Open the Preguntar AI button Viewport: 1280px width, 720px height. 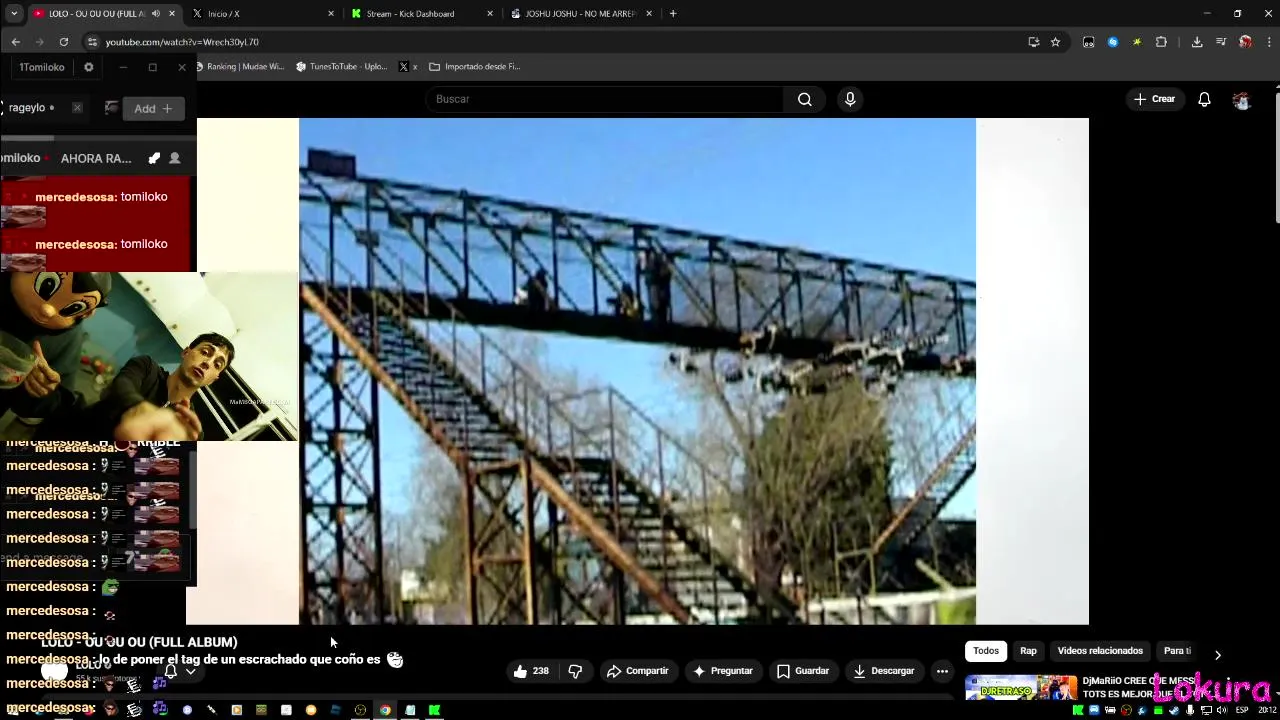(722, 671)
